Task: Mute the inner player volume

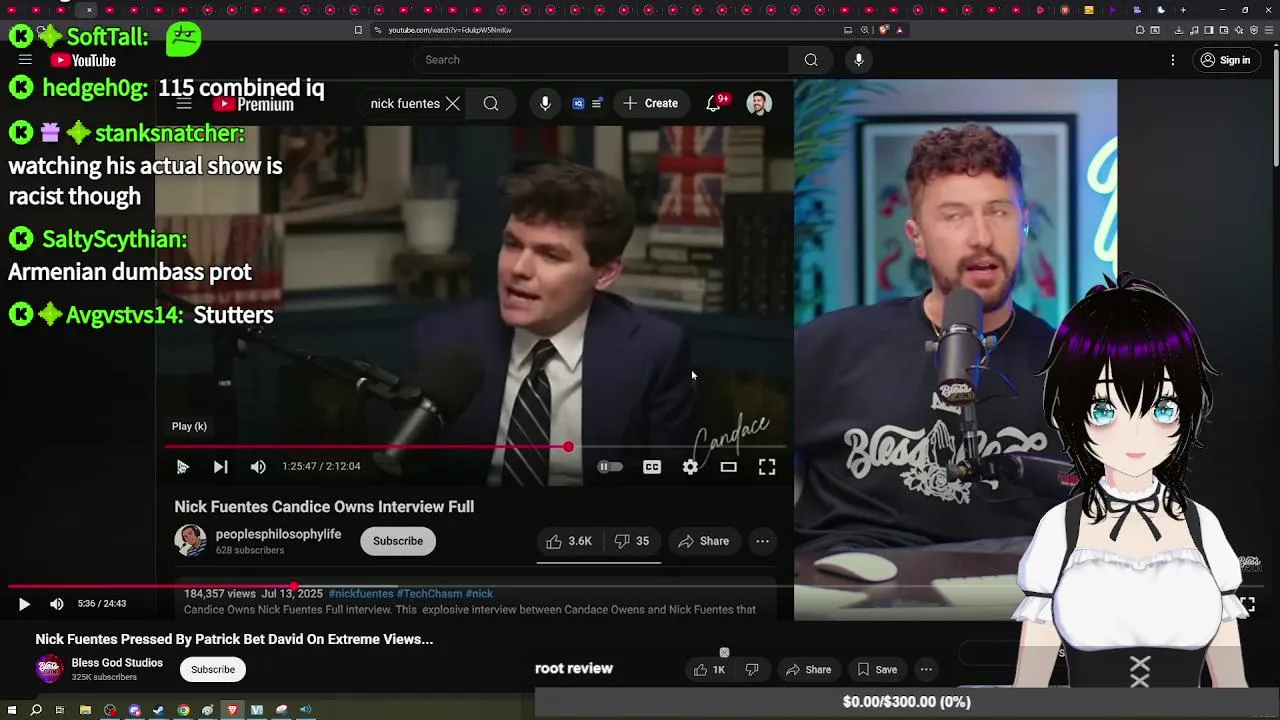Action: point(258,466)
